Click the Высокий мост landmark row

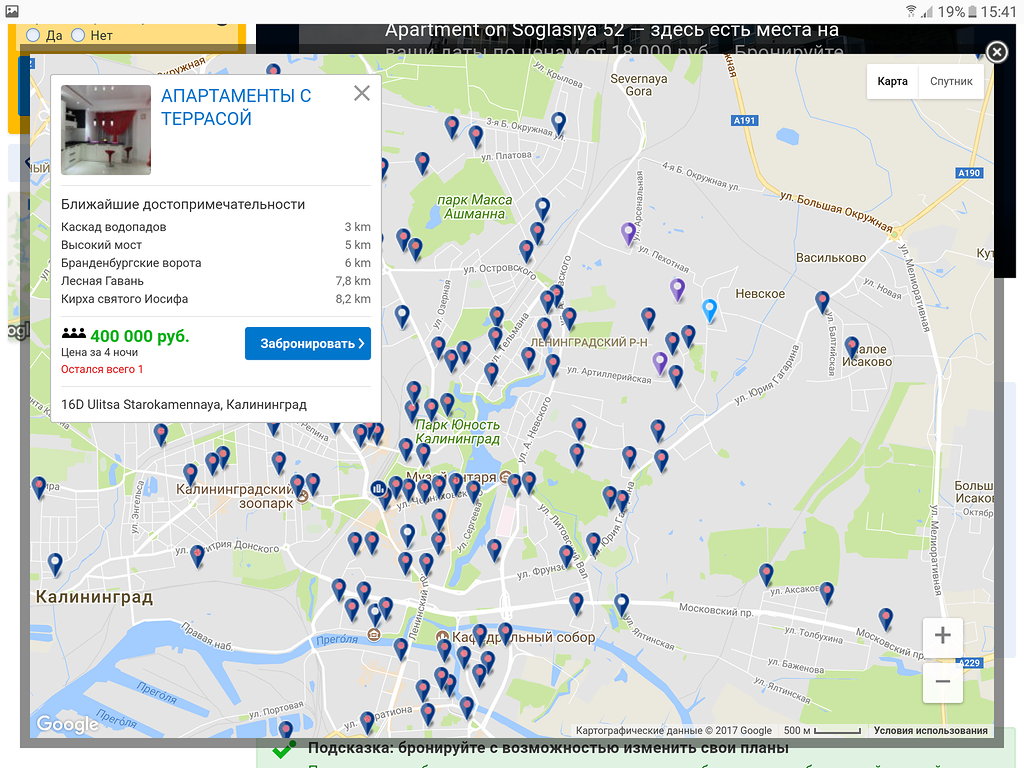(x=216, y=245)
